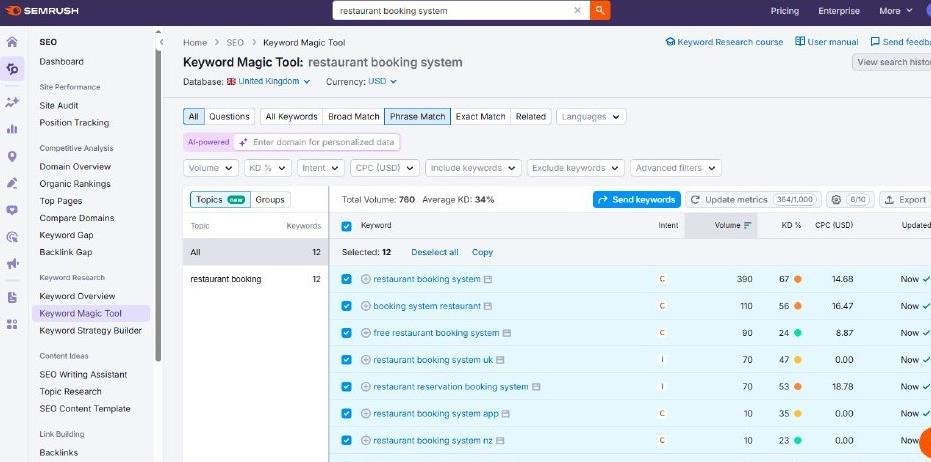This screenshot has width=931, height=462.
Task: Select the Related tab
Action: [x=531, y=117]
